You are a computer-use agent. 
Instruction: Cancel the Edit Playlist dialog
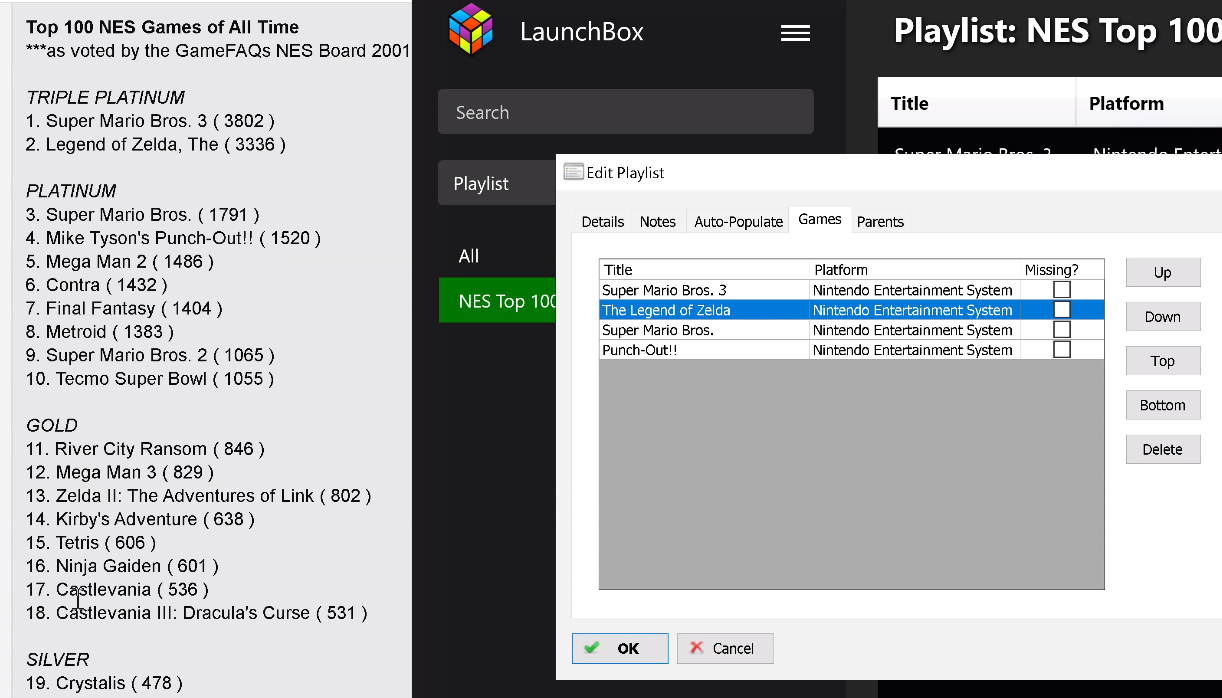click(x=724, y=648)
